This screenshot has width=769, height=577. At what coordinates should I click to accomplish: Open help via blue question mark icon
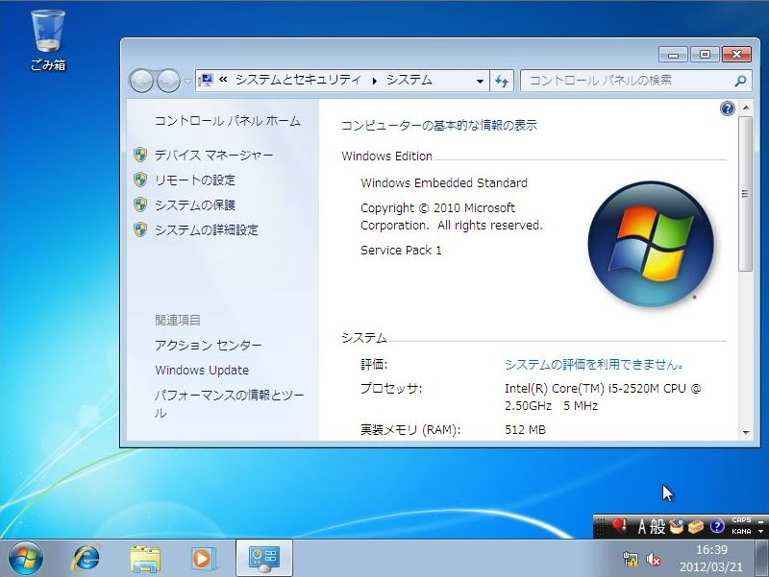tap(727, 108)
